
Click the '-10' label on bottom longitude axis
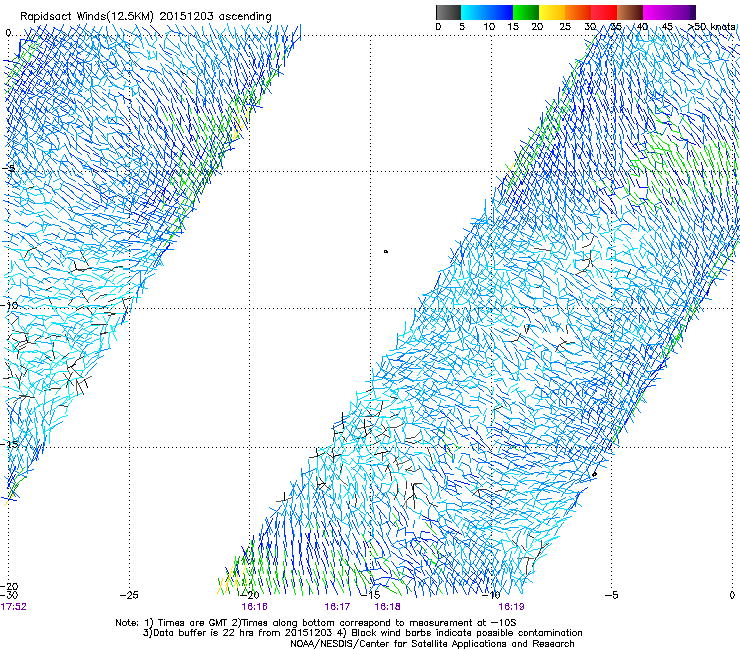(492, 595)
